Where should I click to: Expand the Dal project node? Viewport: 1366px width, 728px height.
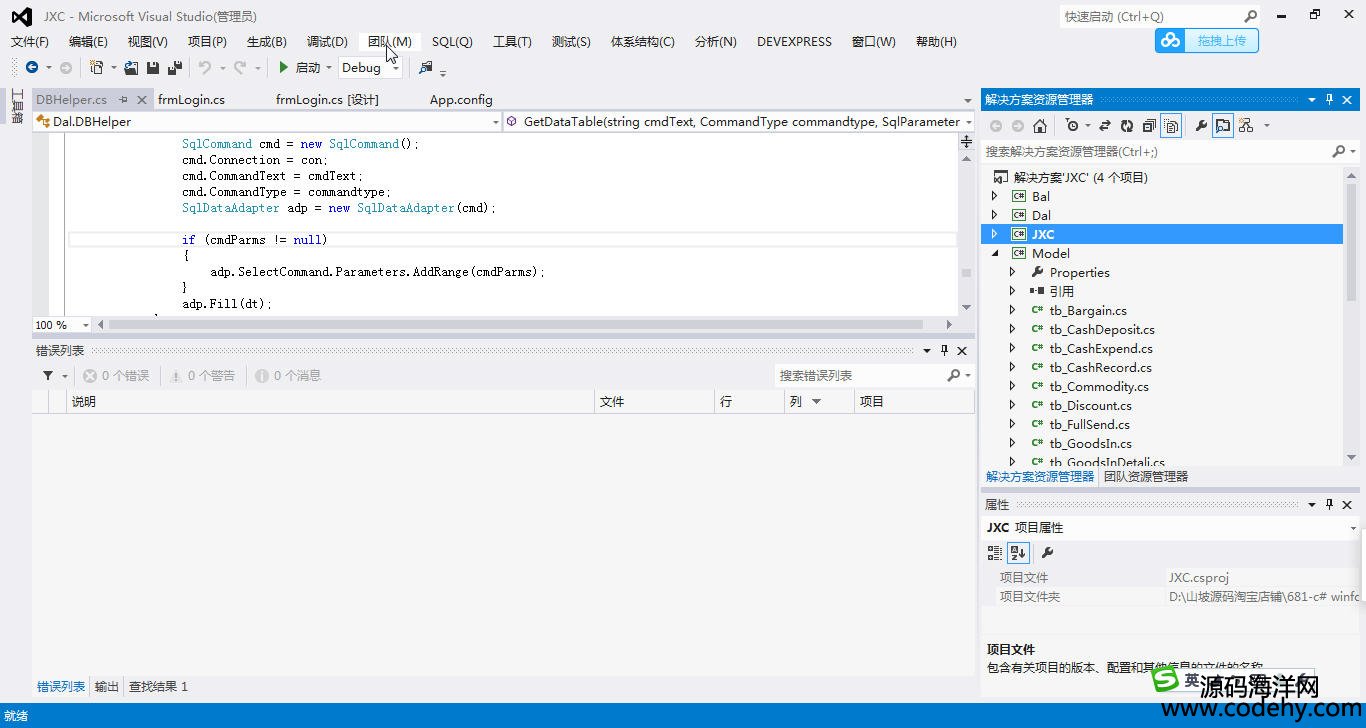point(994,215)
